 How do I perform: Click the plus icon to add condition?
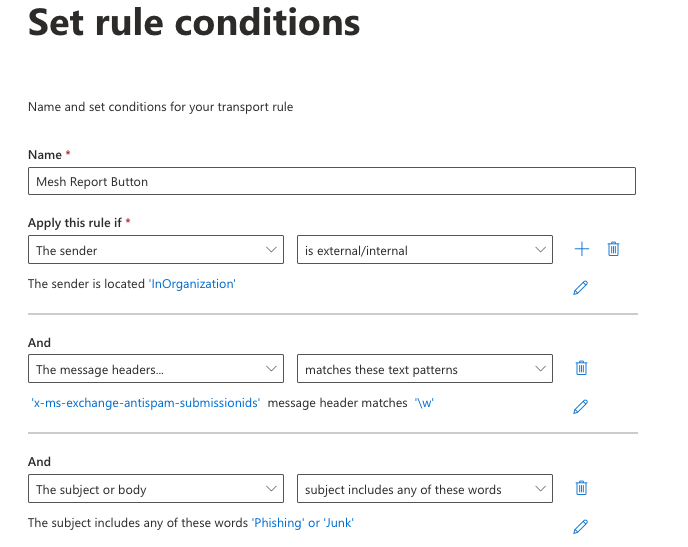coord(582,249)
